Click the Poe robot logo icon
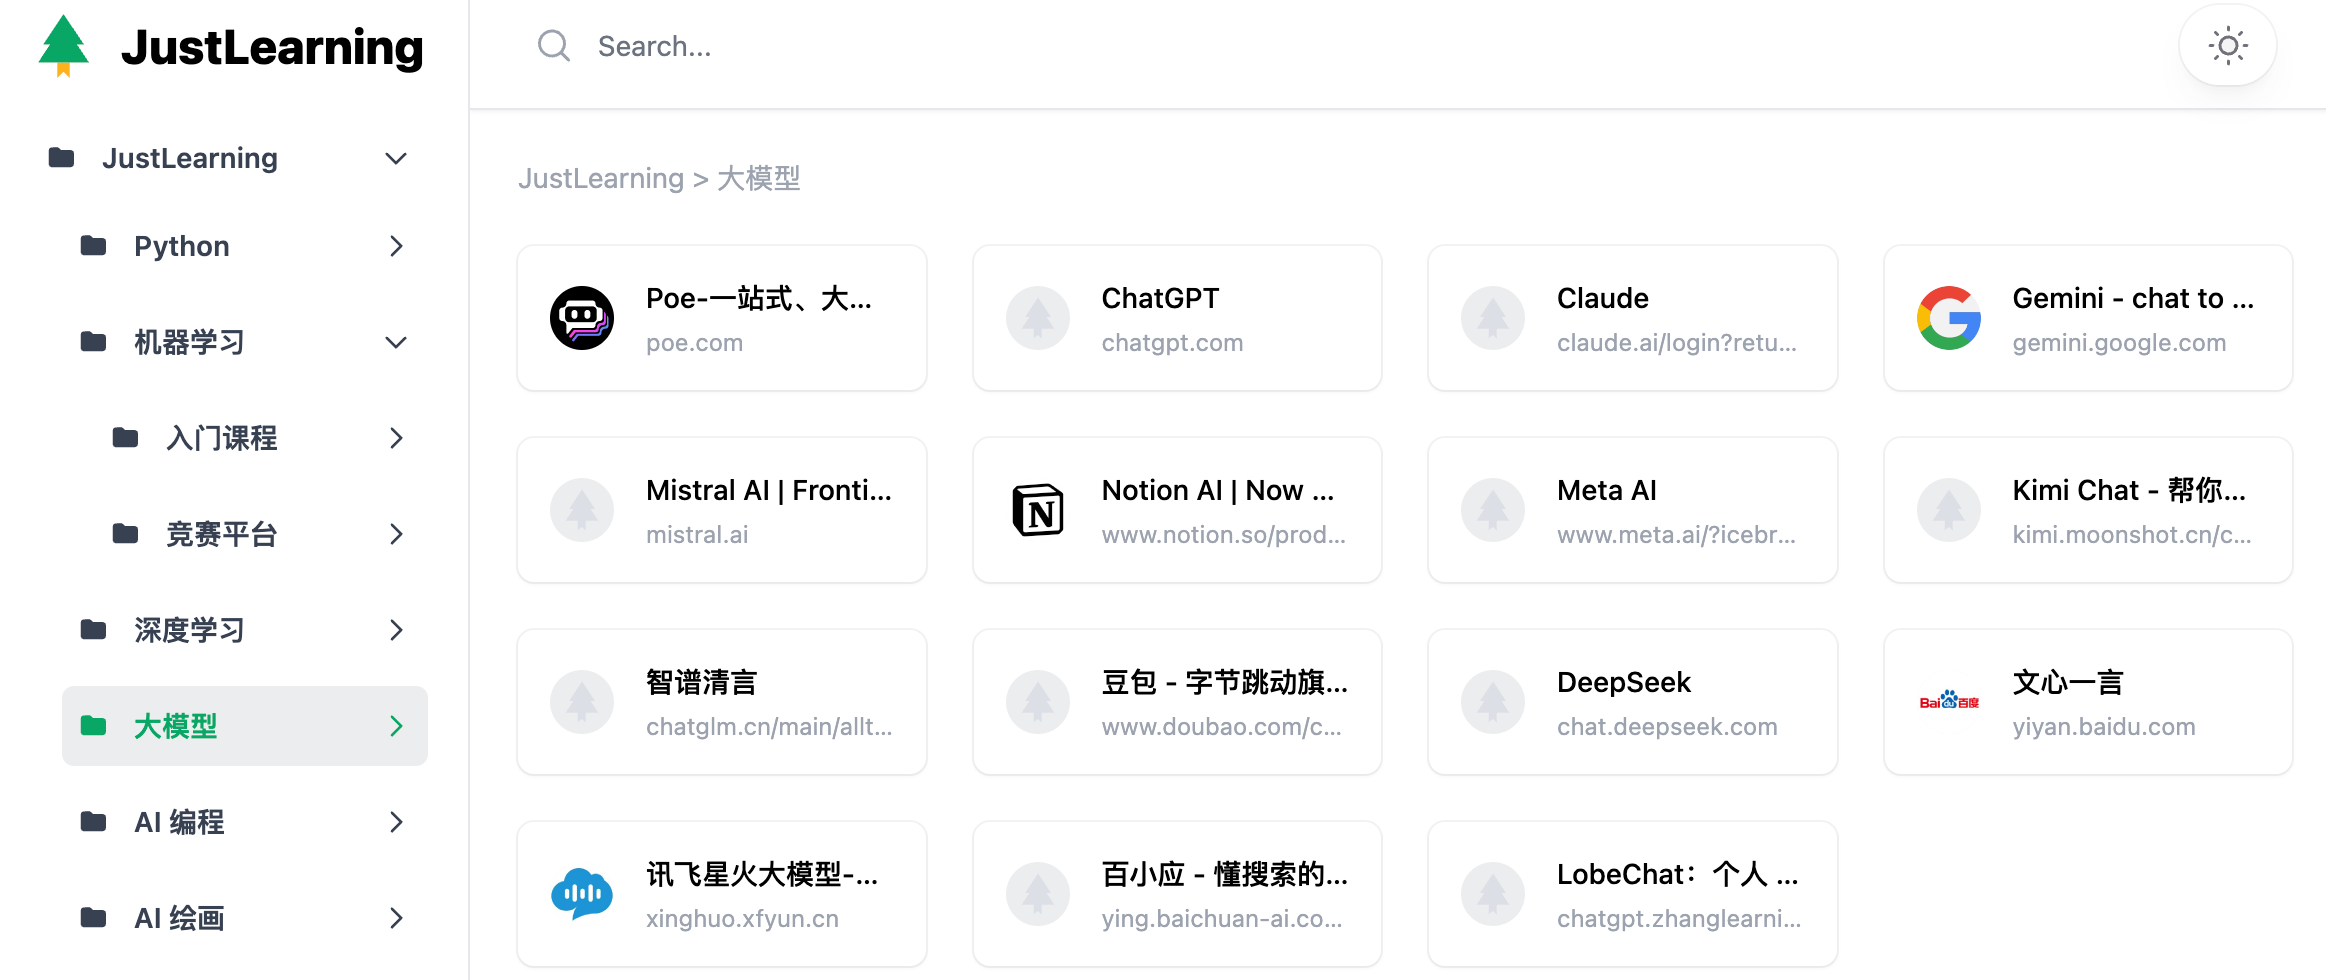Viewport: 2326px width, 980px height. pyautogui.click(x=581, y=318)
